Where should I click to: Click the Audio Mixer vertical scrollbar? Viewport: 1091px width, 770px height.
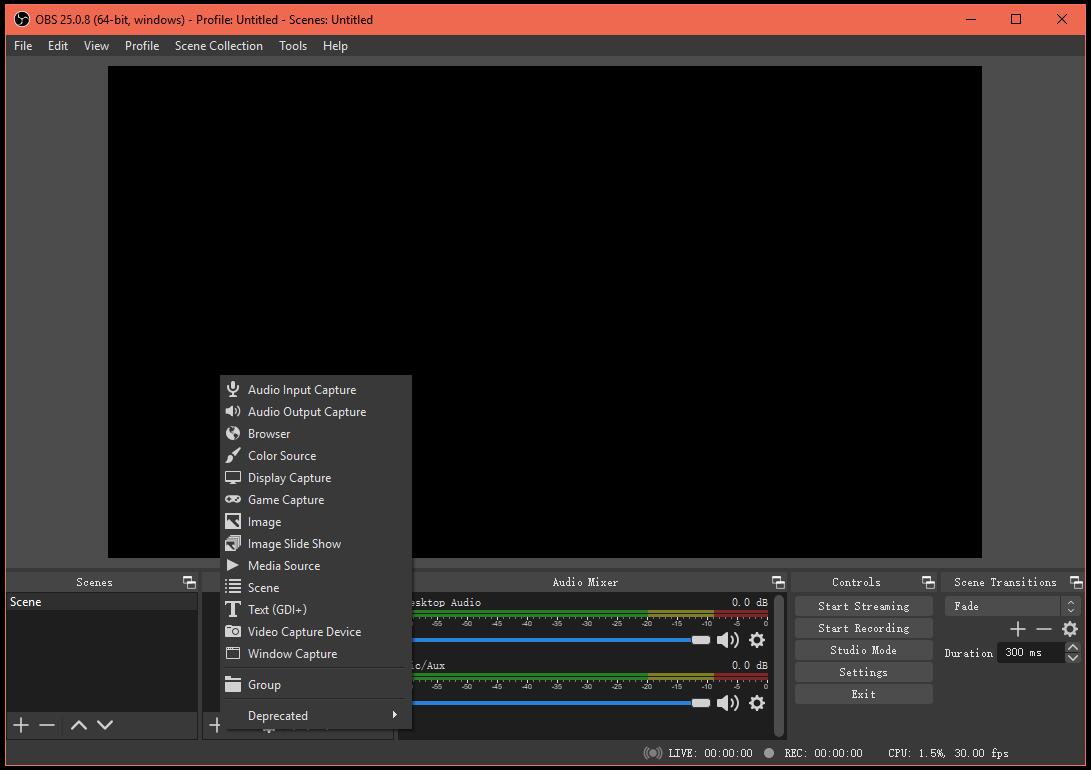[779, 665]
